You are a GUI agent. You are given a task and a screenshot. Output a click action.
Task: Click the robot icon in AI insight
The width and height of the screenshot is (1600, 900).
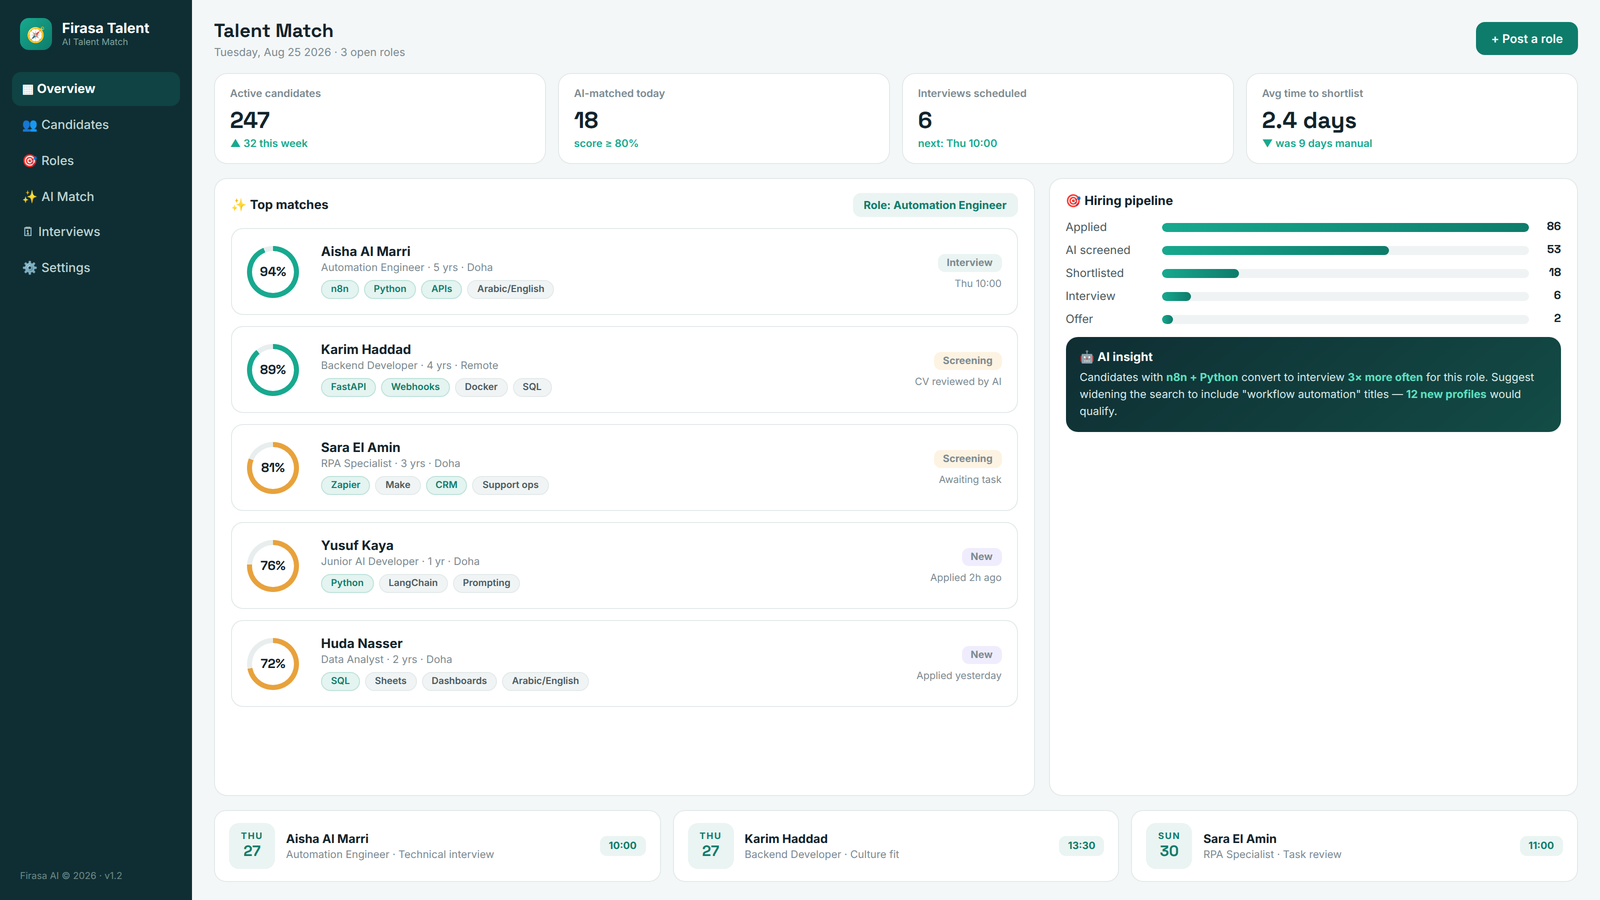pyautogui.click(x=1086, y=357)
